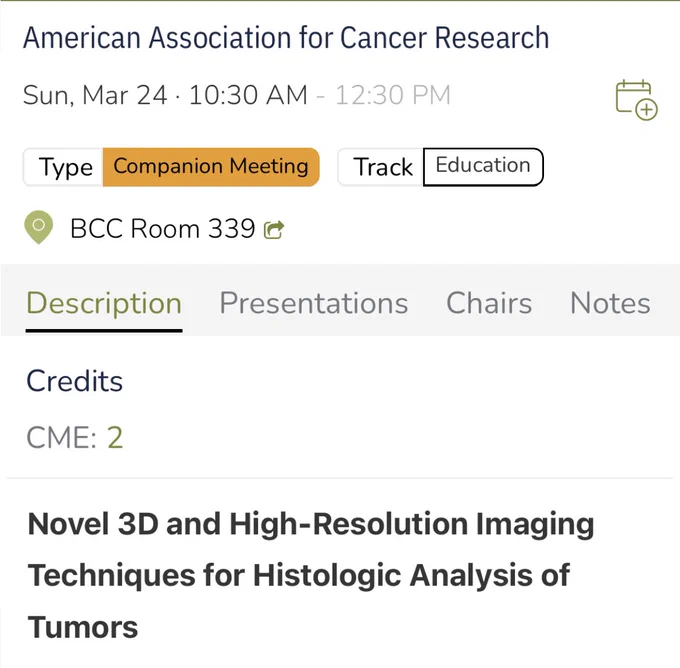This screenshot has width=680, height=668.
Task: Open the Notes tab
Action: (610, 303)
